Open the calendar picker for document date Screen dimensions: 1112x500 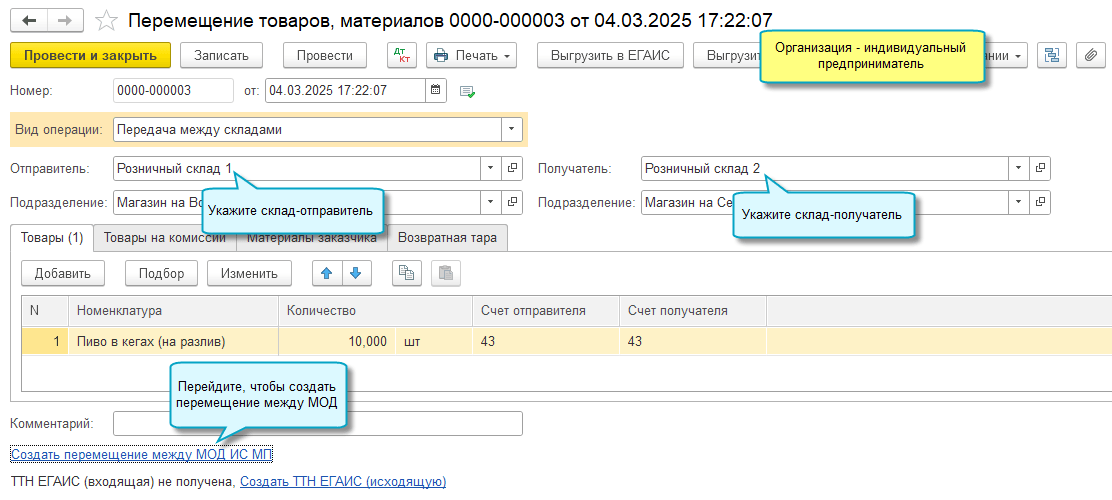tap(435, 91)
